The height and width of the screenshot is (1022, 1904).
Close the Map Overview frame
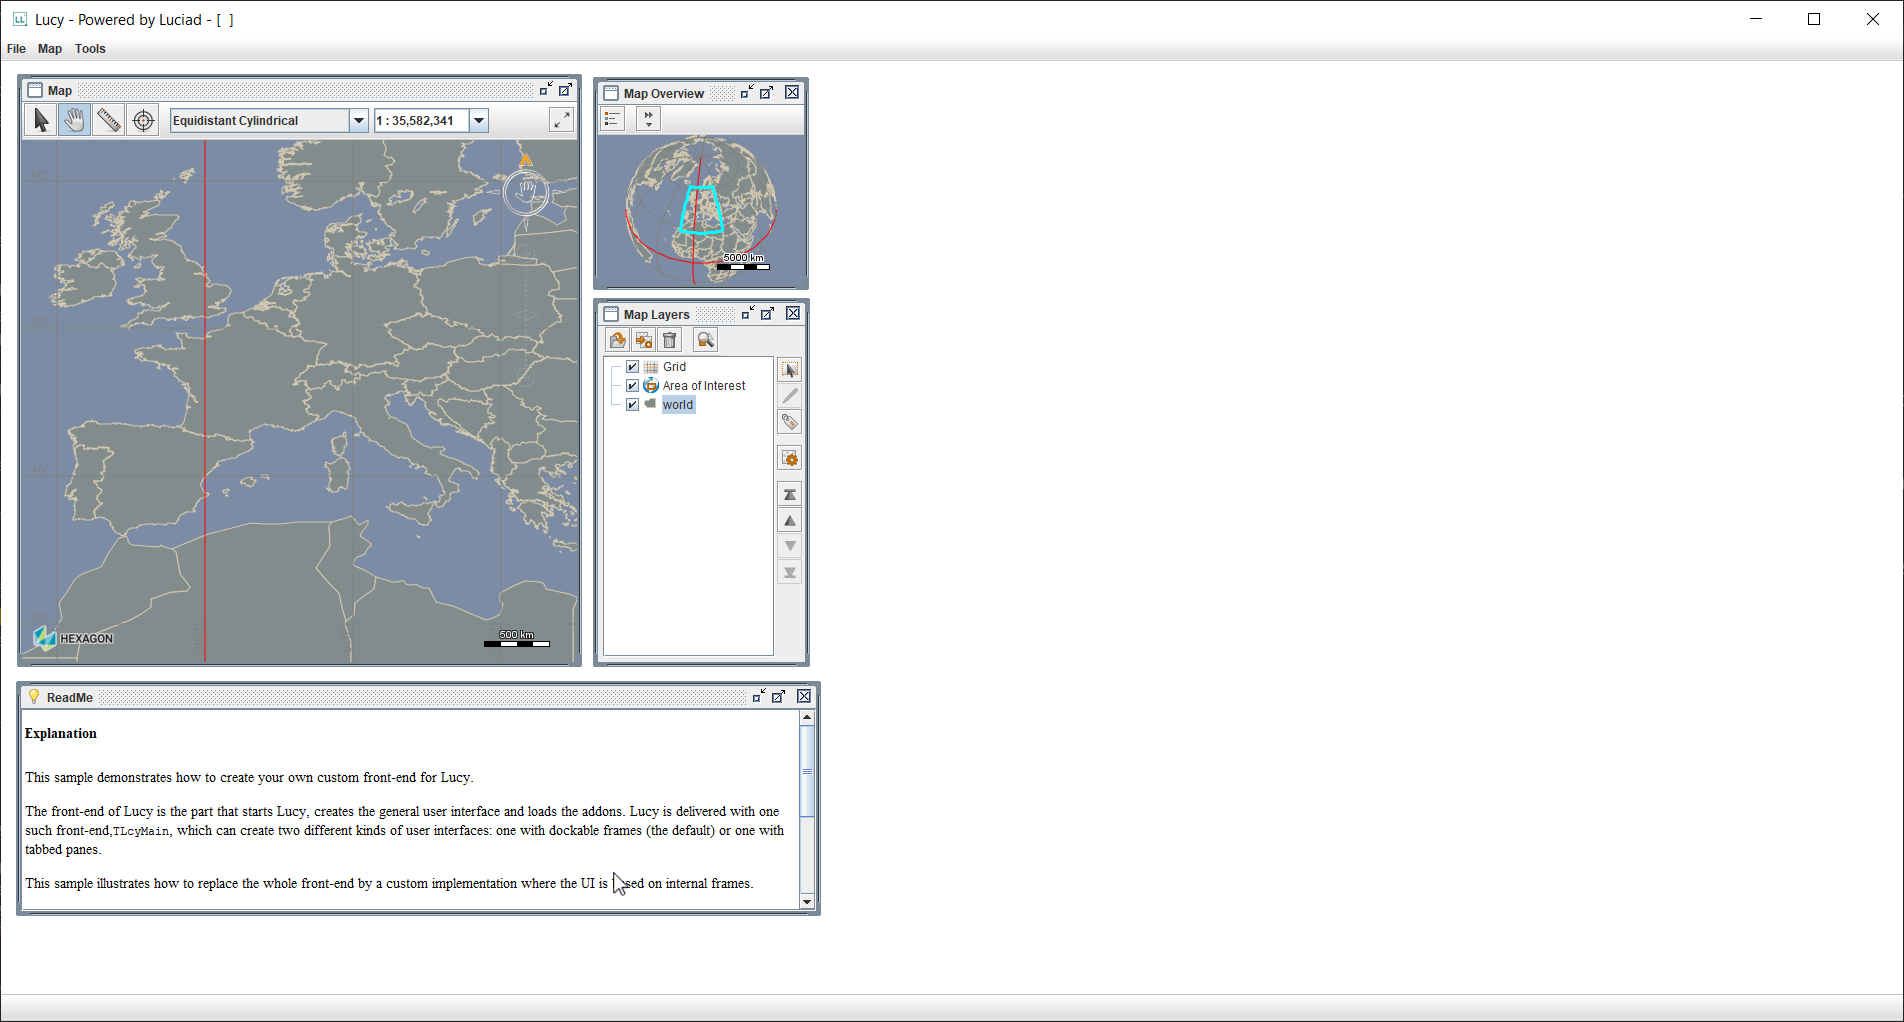point(792,92)
